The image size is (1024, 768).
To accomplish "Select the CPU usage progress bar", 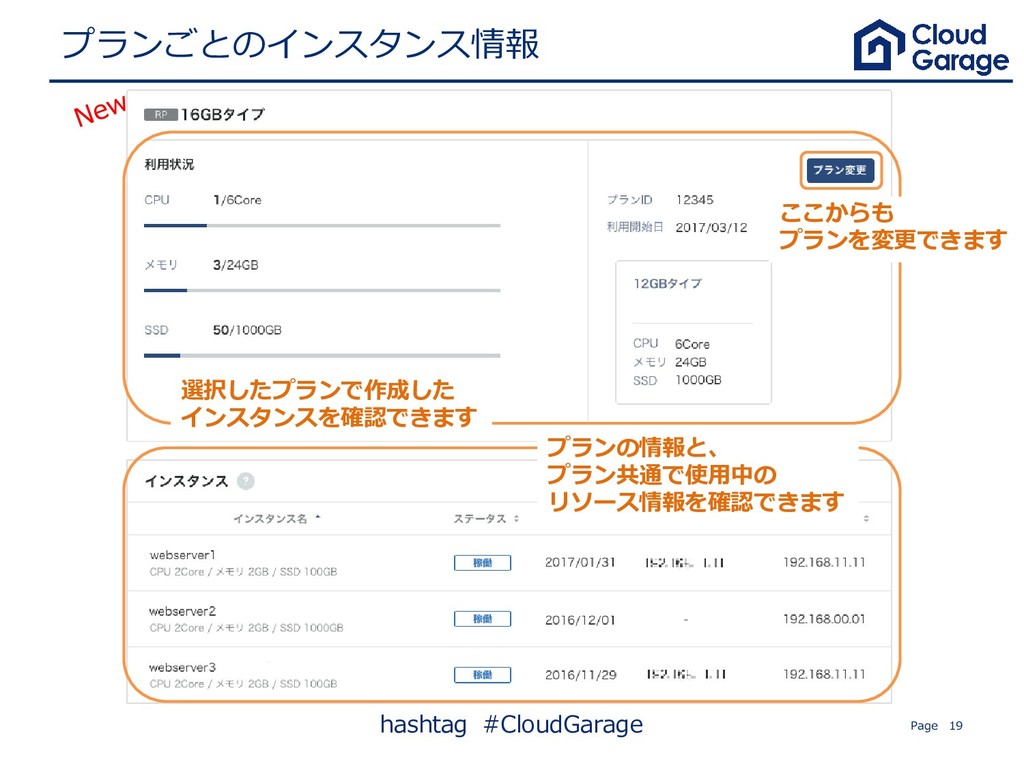I will point(322,225).
